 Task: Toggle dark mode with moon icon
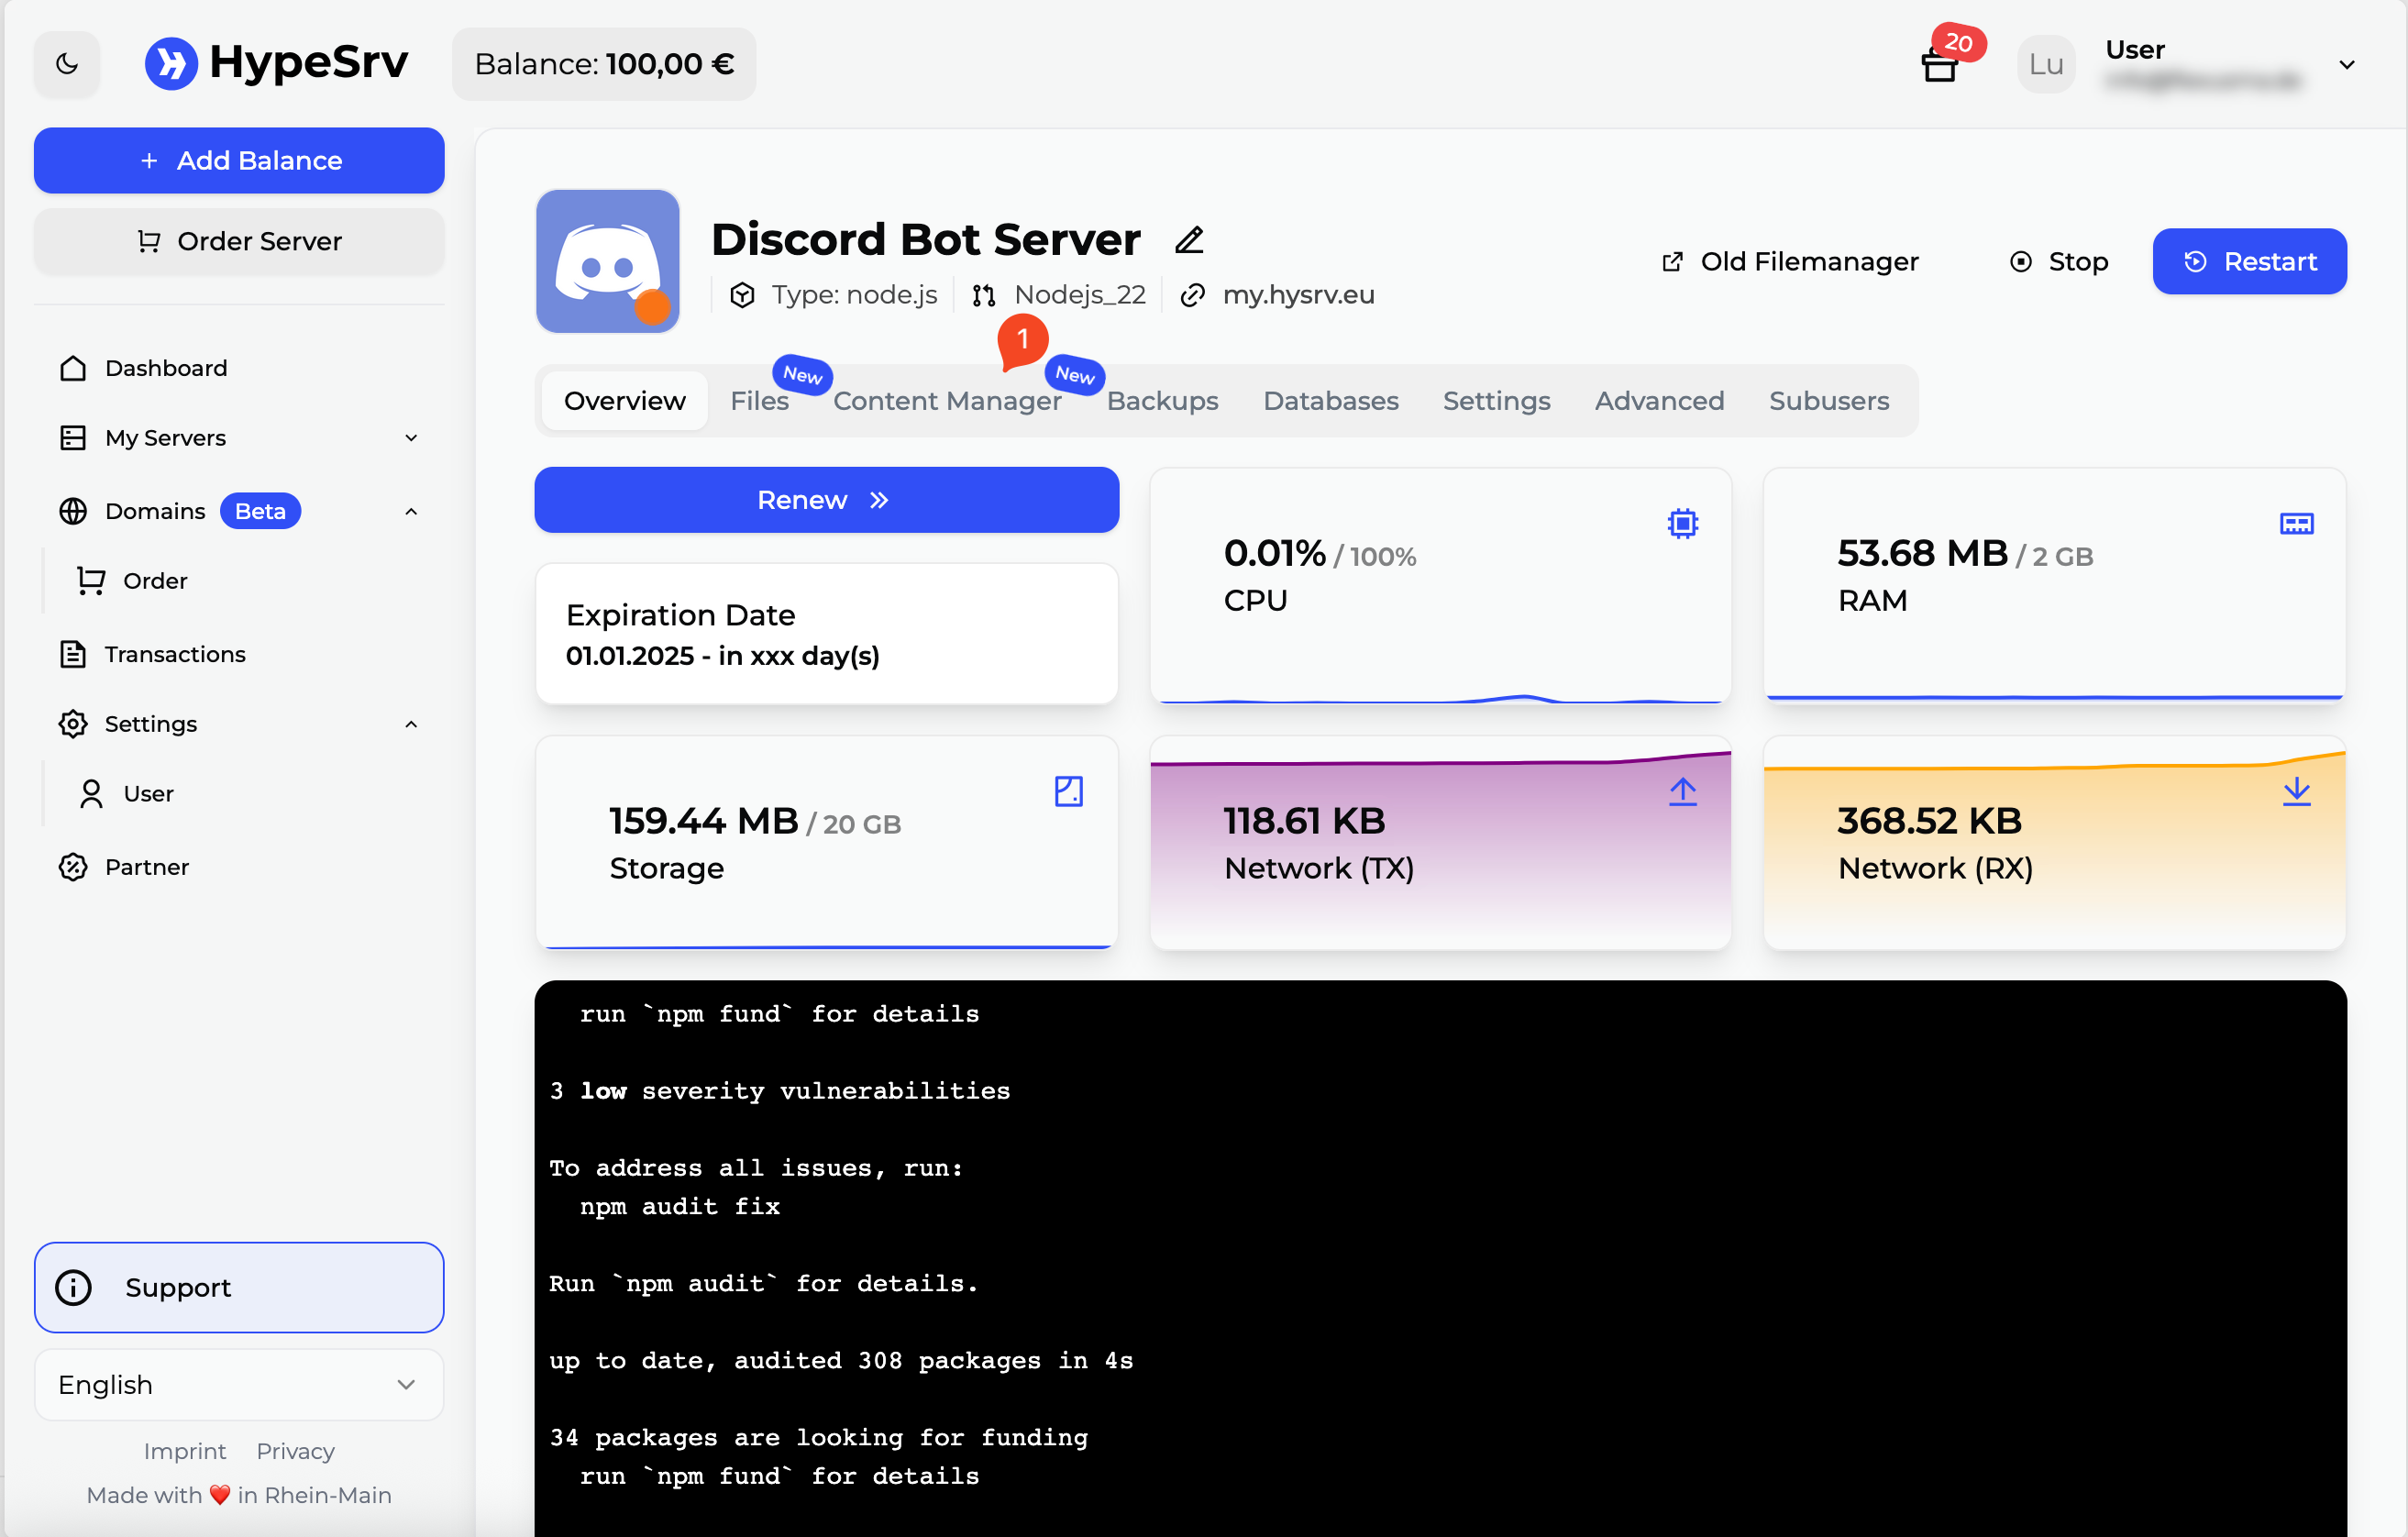click(67, 64)
